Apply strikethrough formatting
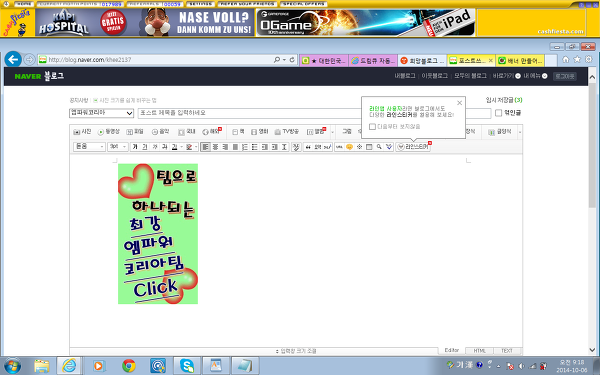 (165, 147)
